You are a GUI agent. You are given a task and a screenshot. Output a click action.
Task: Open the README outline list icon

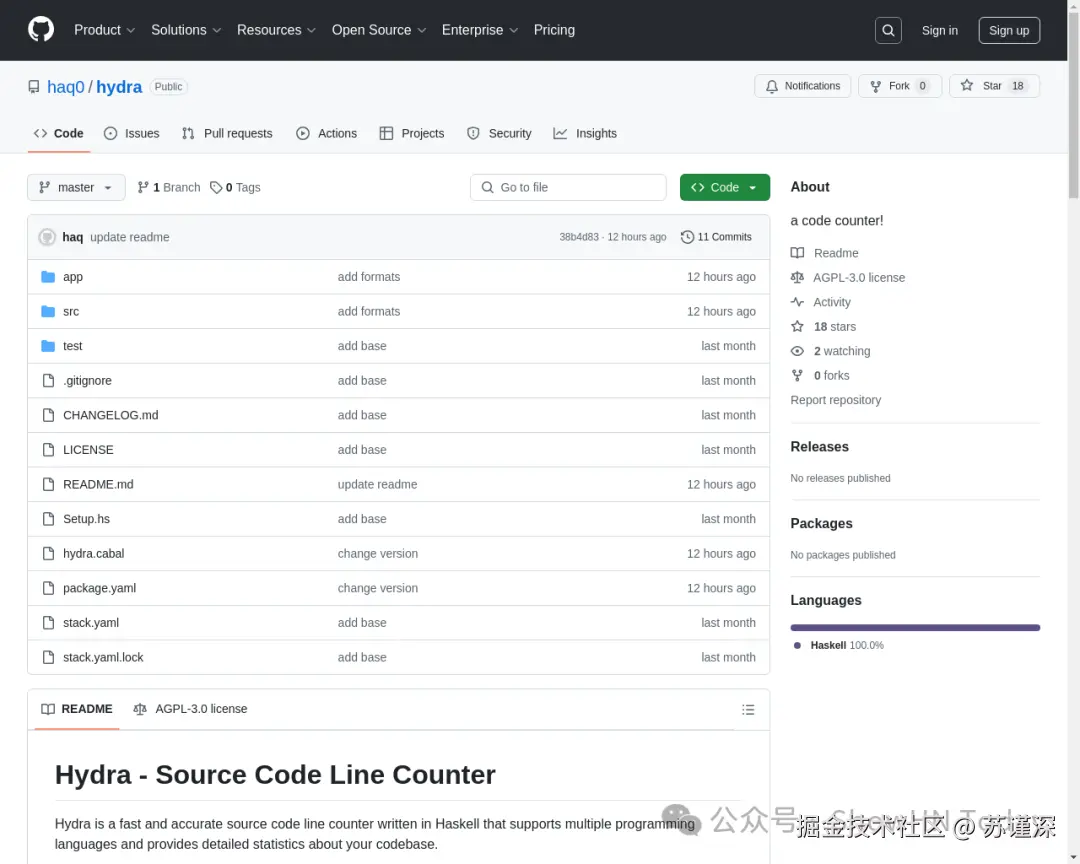click(x=748, y=710)
